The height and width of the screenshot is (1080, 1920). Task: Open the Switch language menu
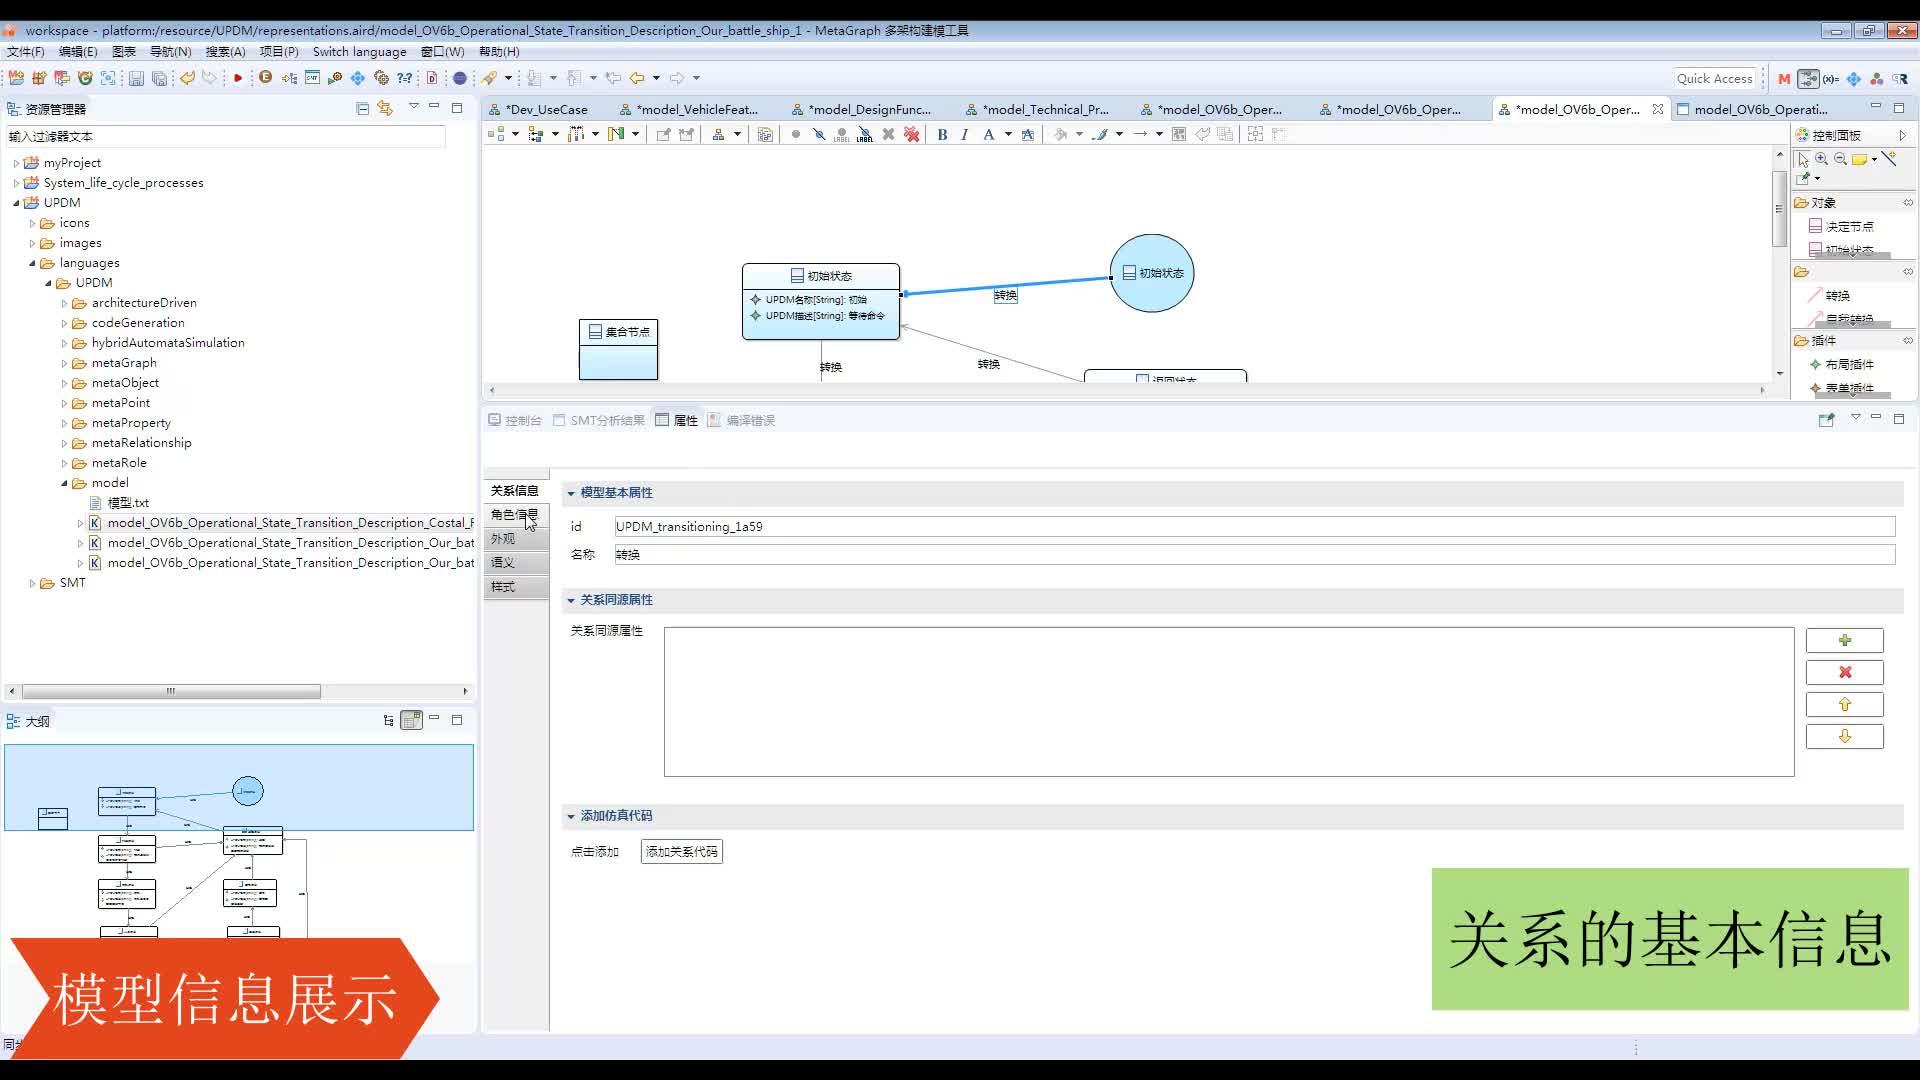coord(359,51)
